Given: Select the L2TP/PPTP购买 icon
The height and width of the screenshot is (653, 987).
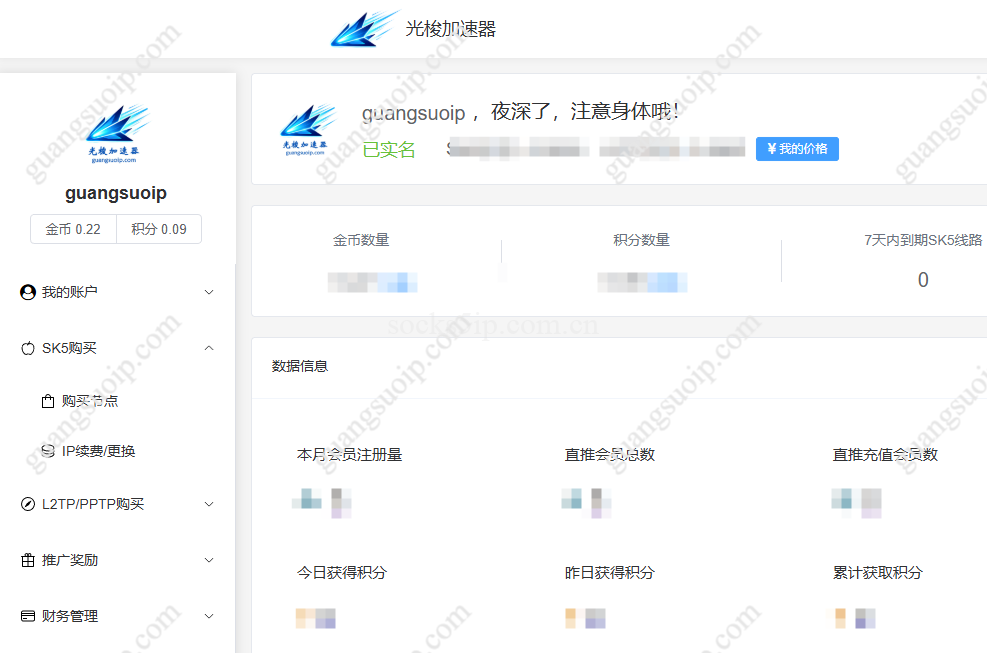Looking at the screenshot, I should point(26,504).
